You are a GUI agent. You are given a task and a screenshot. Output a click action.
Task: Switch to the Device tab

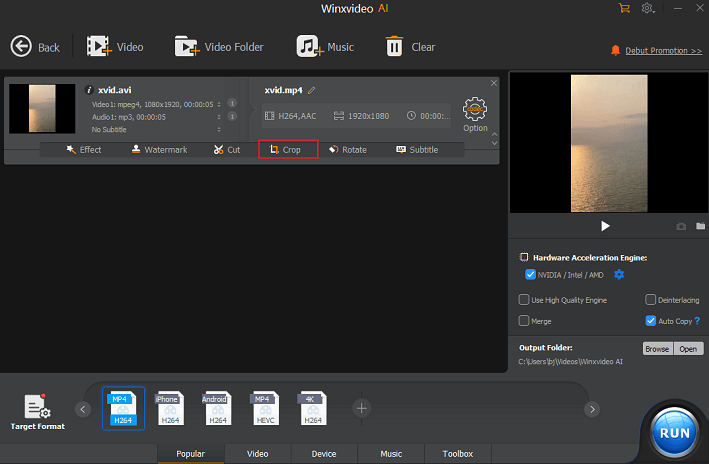(324, 454)
